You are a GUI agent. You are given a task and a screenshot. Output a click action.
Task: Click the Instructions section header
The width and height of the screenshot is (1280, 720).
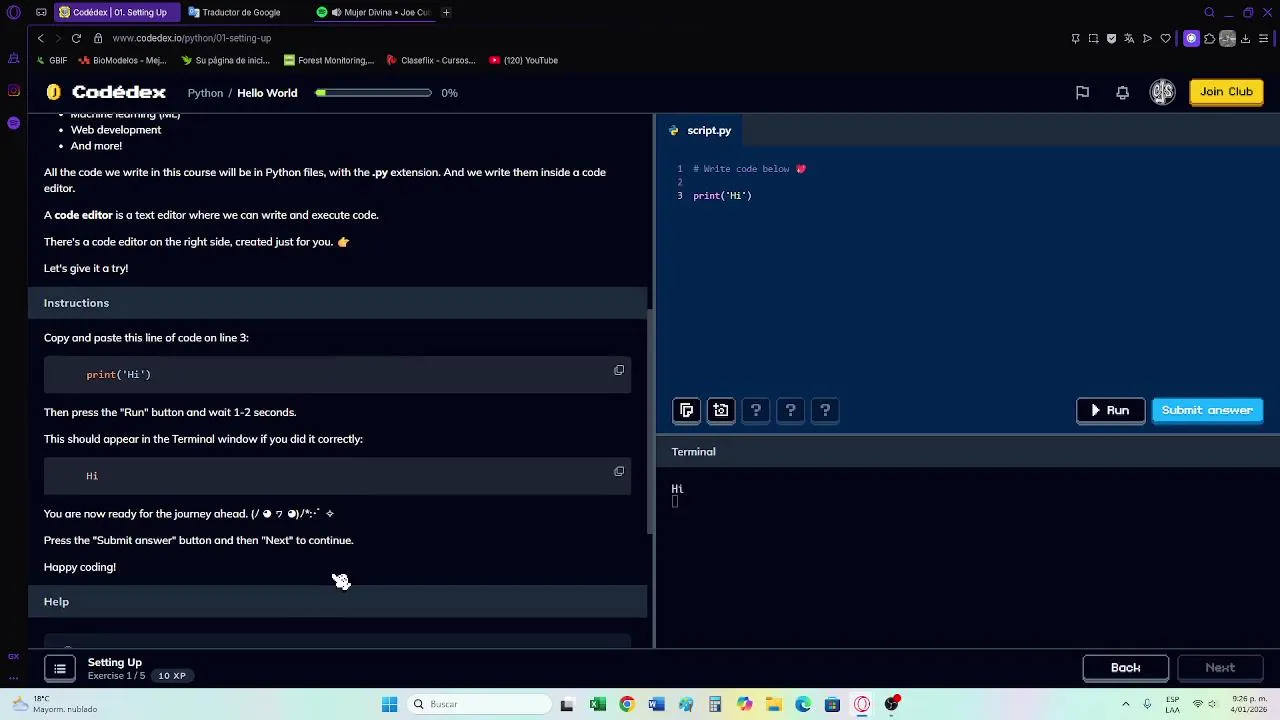coord(337,303)
